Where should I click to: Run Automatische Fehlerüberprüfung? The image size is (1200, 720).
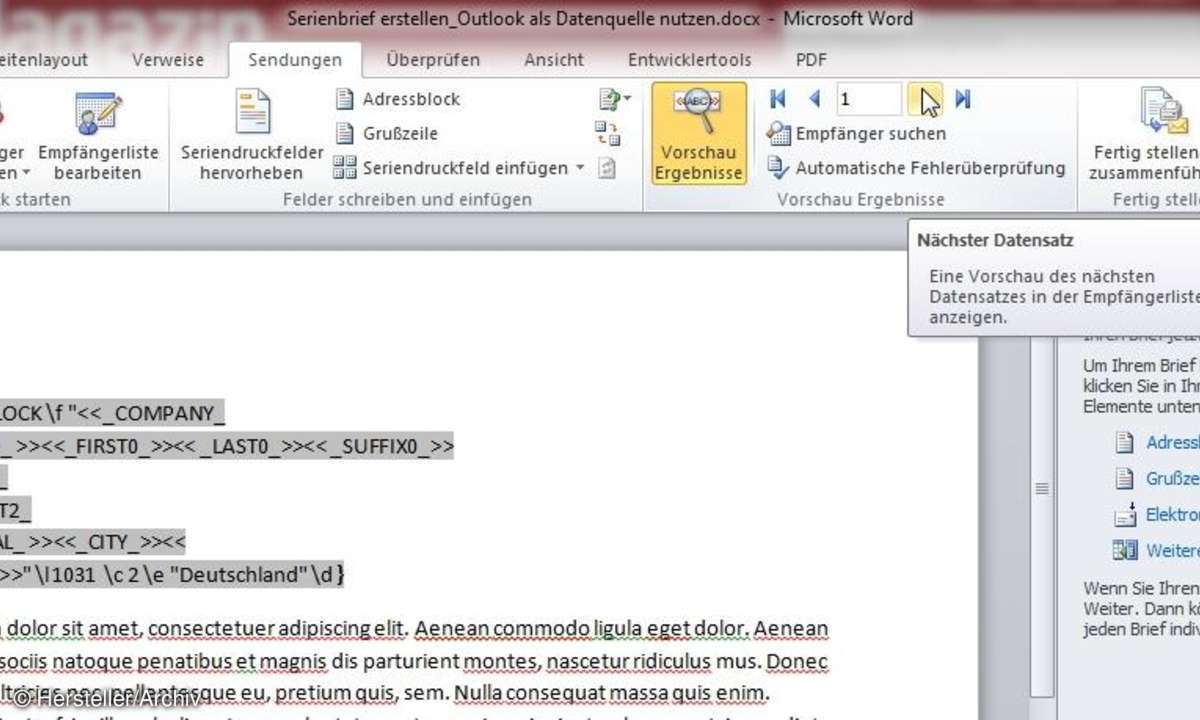click(x=916, y=168)
